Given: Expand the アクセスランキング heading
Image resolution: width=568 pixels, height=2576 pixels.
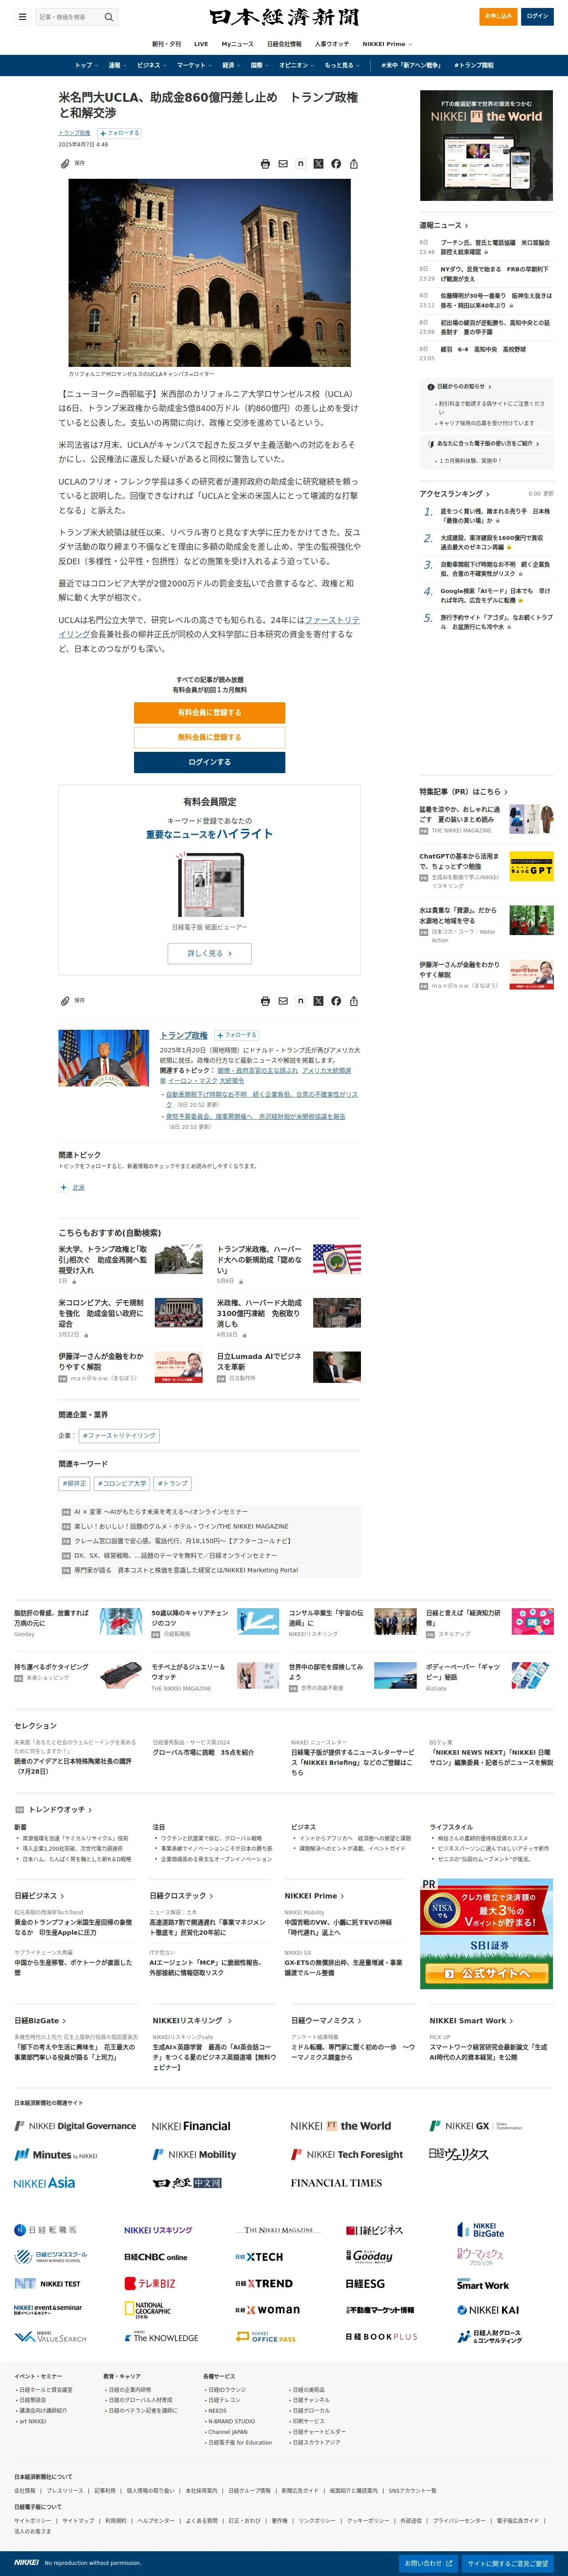Looking at the screenshot, I should [x=454, y=493].
